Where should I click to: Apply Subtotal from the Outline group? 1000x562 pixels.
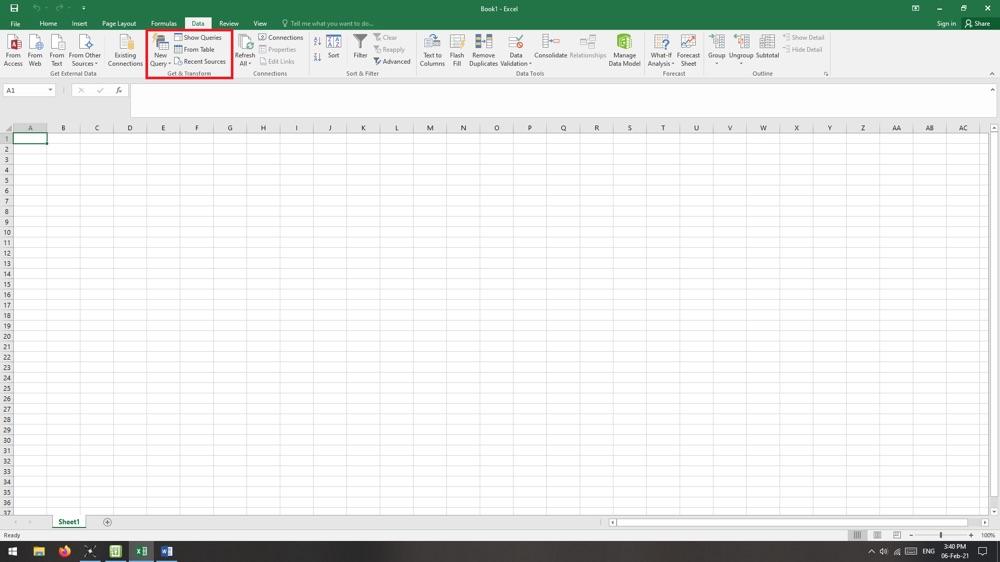coord(767,46)
